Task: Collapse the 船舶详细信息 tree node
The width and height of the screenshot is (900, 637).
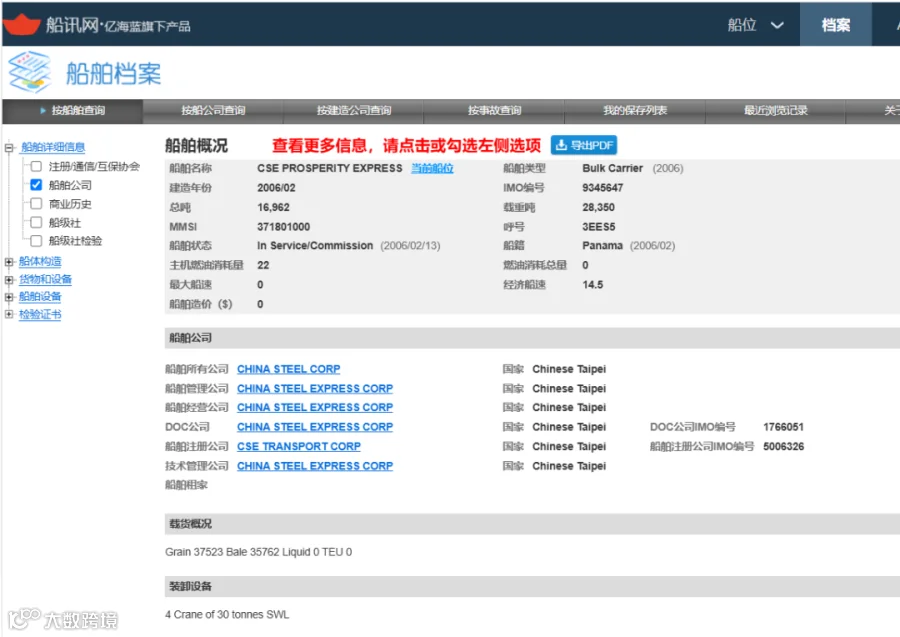Action: [9, 147]
